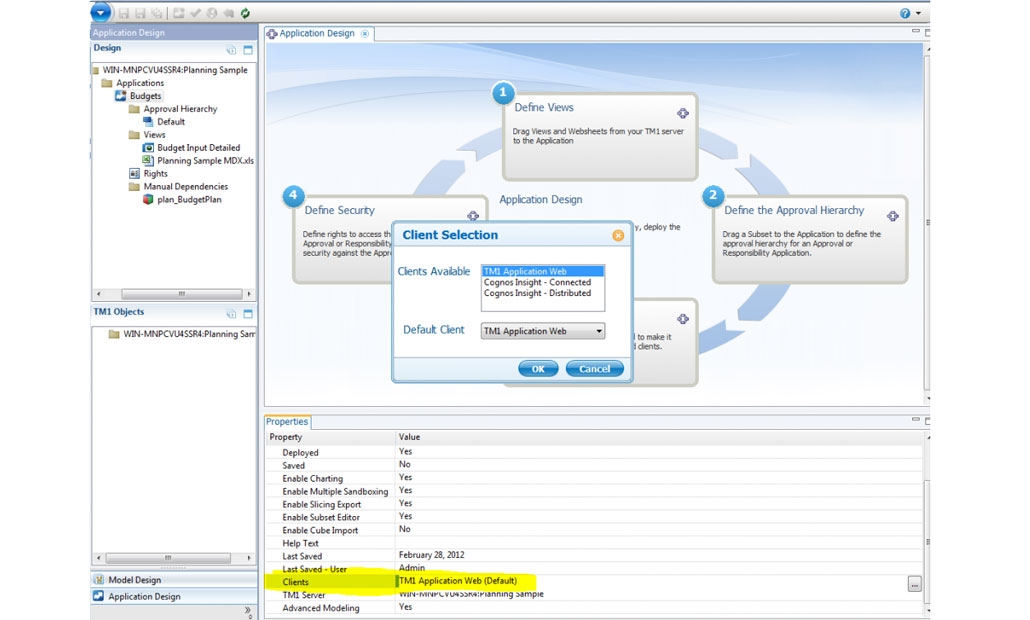The height and width of the screenshot is (620, 1030).
Task: Select the Budgets application node
Action: [145, 96]
